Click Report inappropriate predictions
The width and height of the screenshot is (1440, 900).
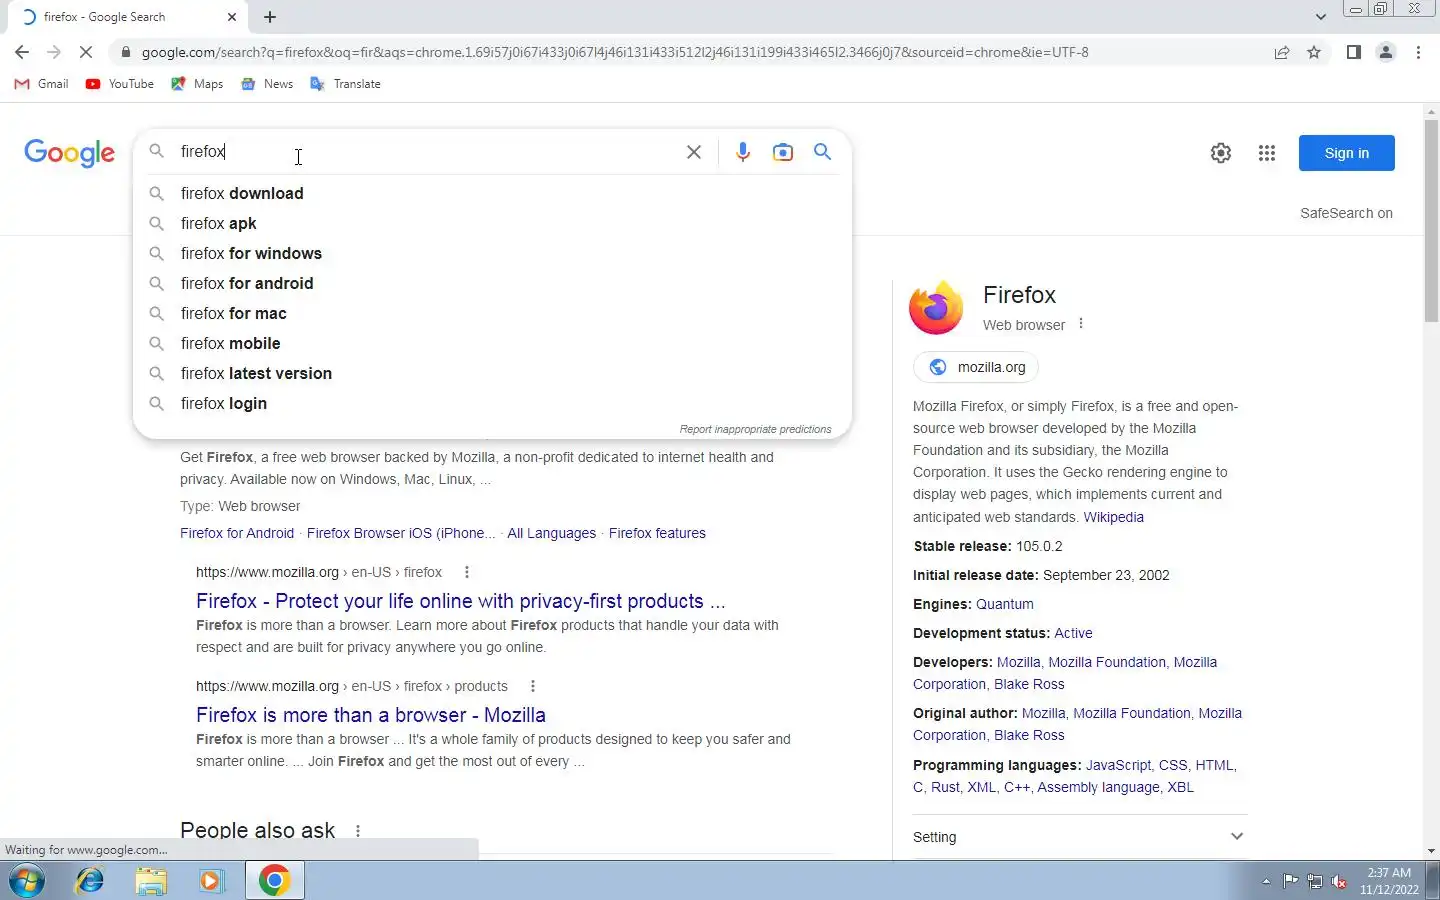coord(755,429)
